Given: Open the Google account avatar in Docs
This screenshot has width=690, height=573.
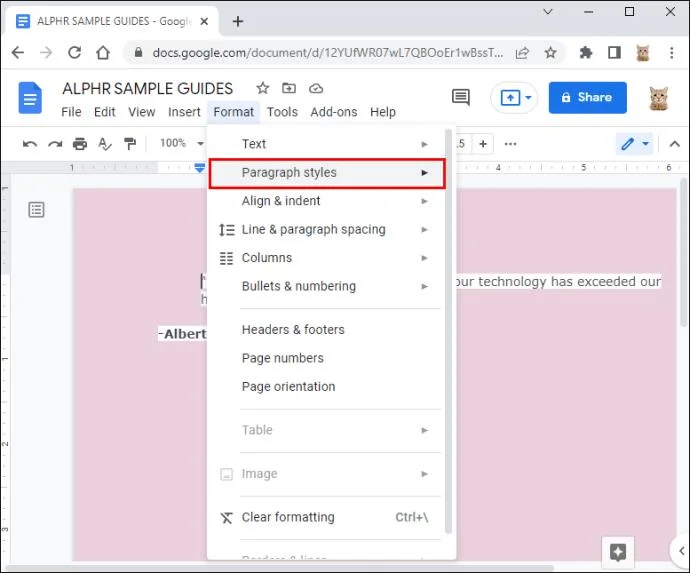Looking at the screenshot, I should click(659, 98).
